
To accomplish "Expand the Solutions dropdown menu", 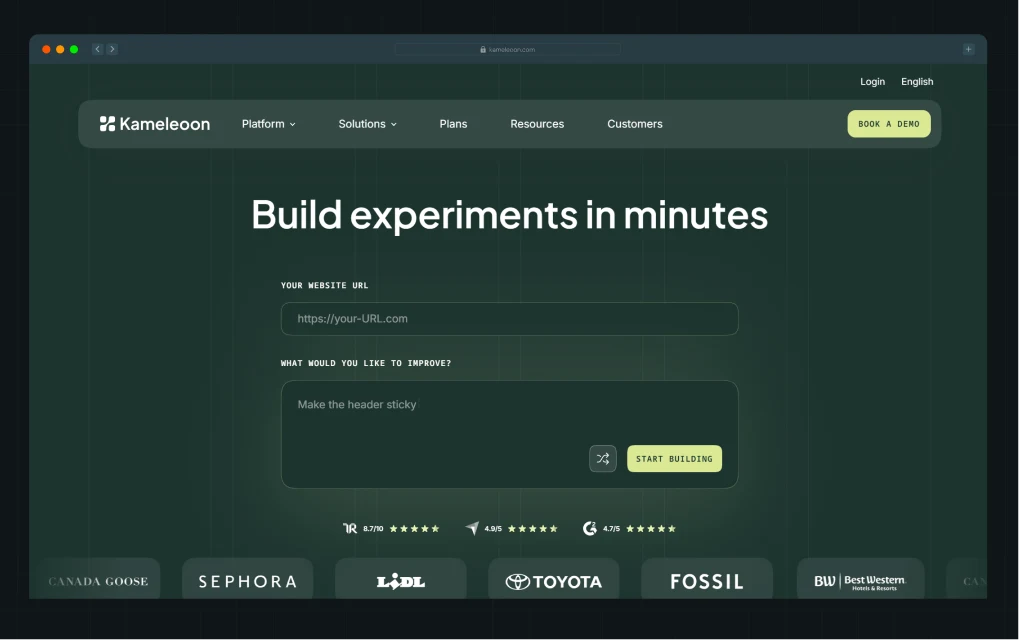I will click(367, 124).
